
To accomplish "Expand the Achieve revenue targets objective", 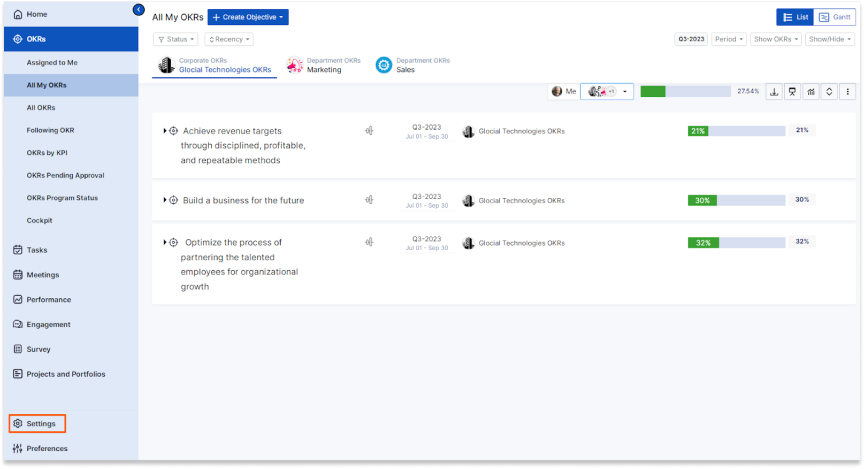I will pyautogui.click(x=164, y=131).
